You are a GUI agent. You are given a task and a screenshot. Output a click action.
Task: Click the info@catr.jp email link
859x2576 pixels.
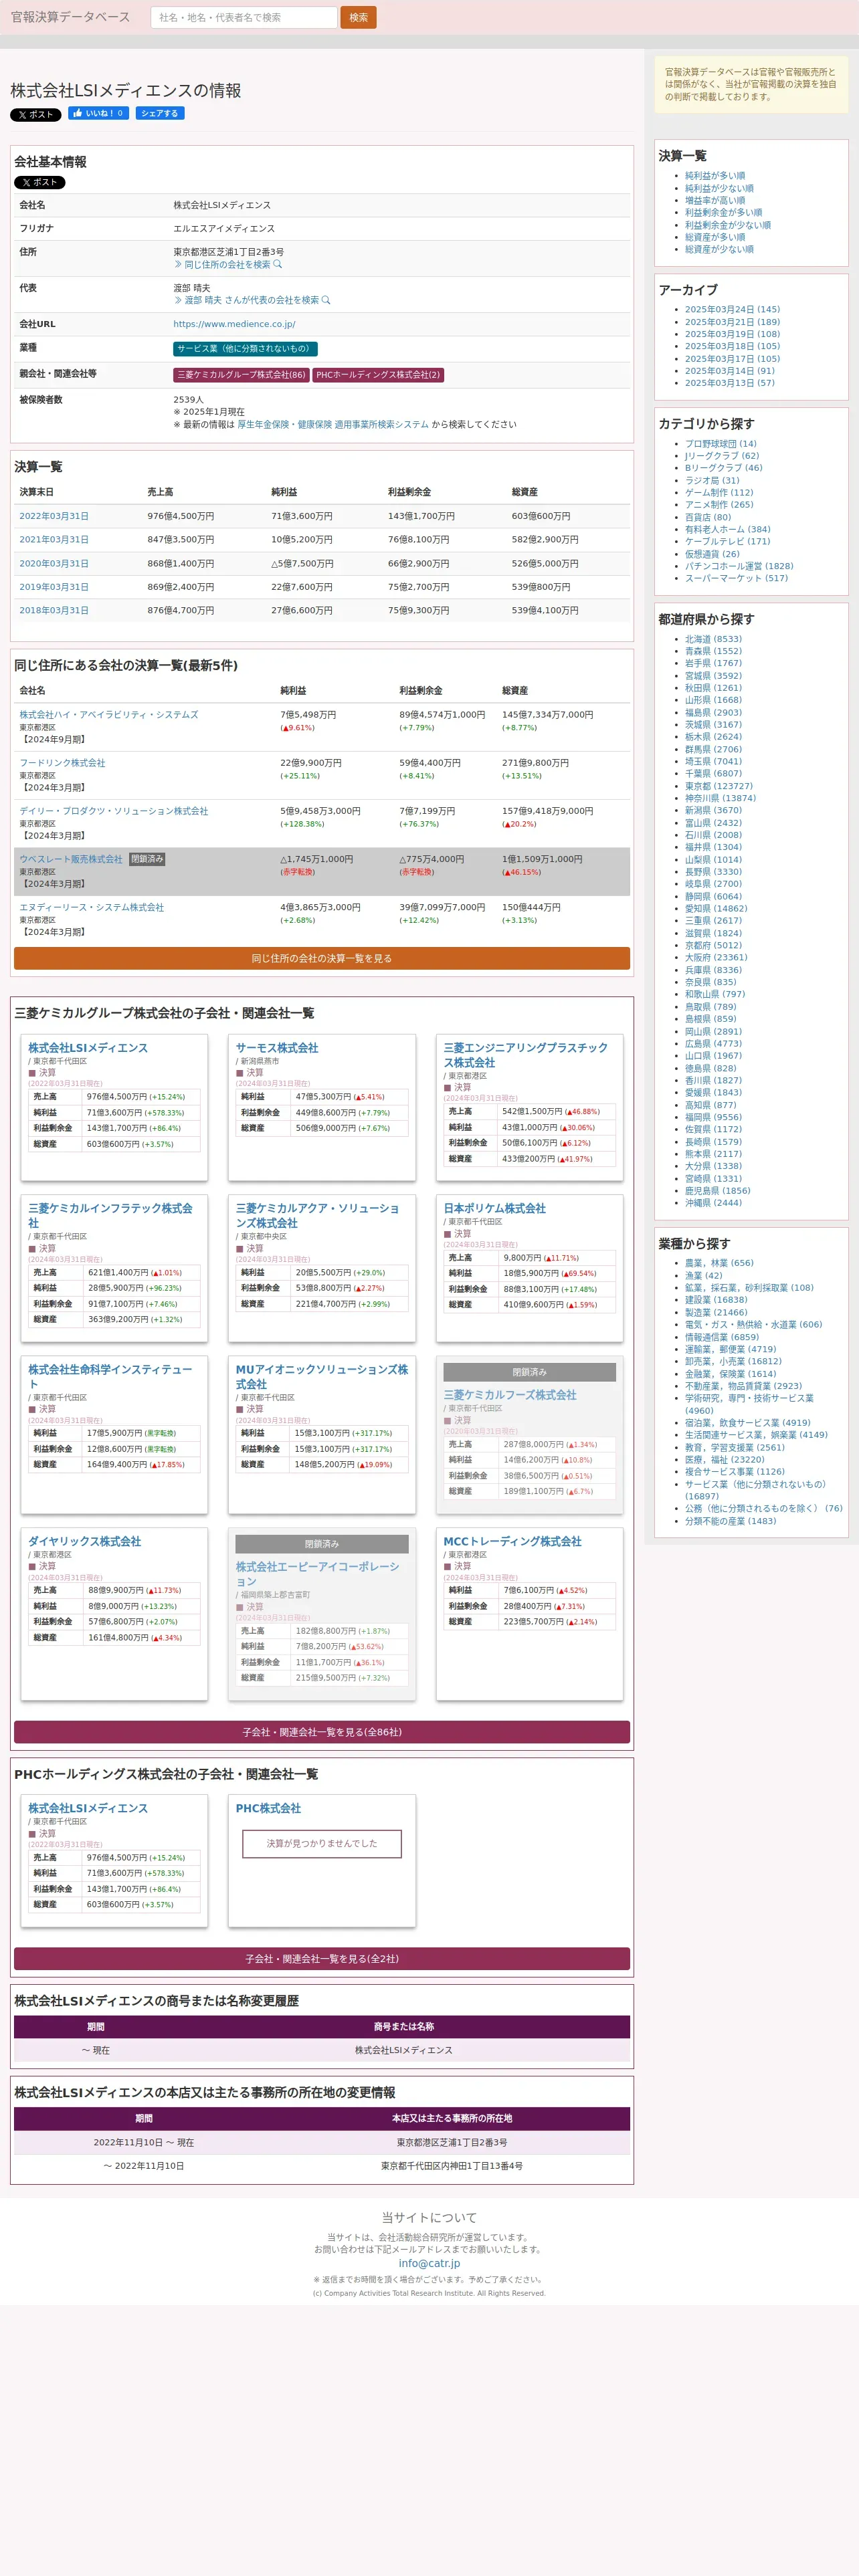click(x=429, y=2263)
